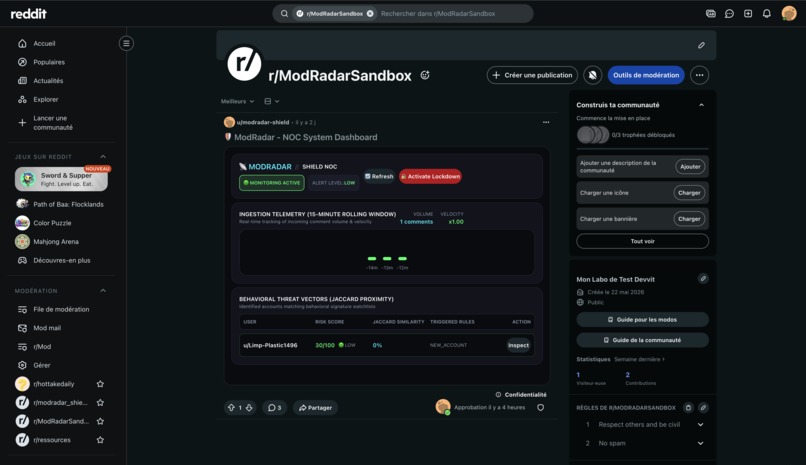Viewport: 806px width, 465px height.
Task: Click the community avatar r/ logo
Action: [245, 63]
